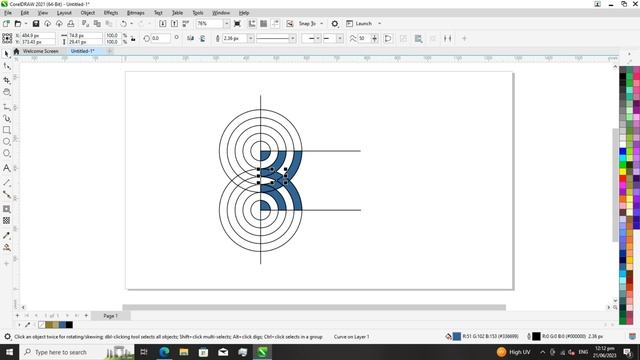Image resolution: width=640 pixels, height=360 pixels.
Task: Open the end arrowhead dropdown
Action: (x=340, y=38)
